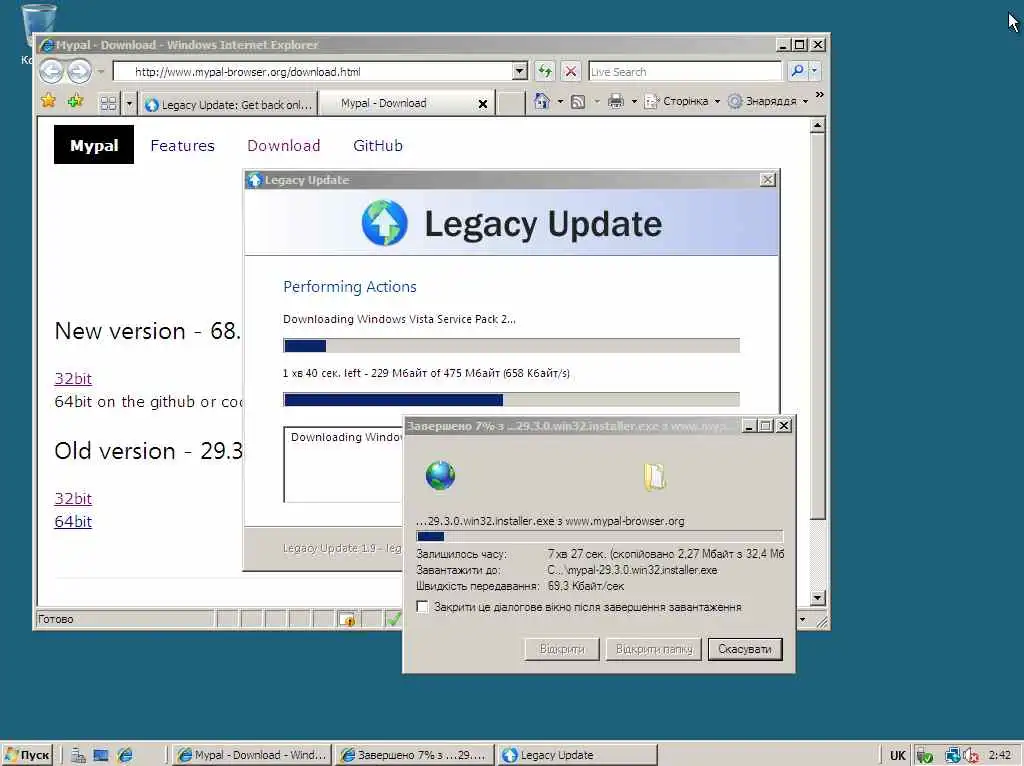
Task: Open tab list dropdown arrow
Action: [x=129, y=103]
